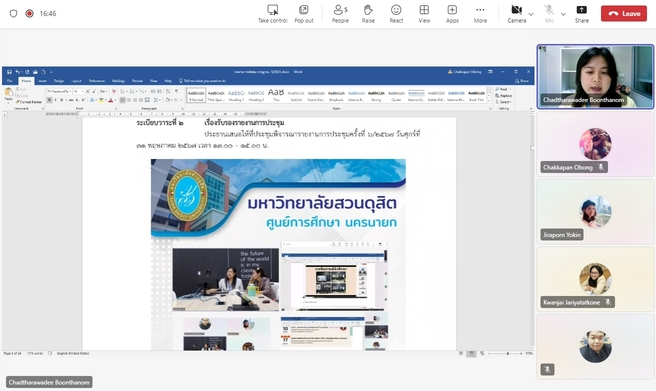The width and height of the screenshot is (656, 391).
Task: Click the Take control icon
Action: pyautogui.click(x=272, y=10)
